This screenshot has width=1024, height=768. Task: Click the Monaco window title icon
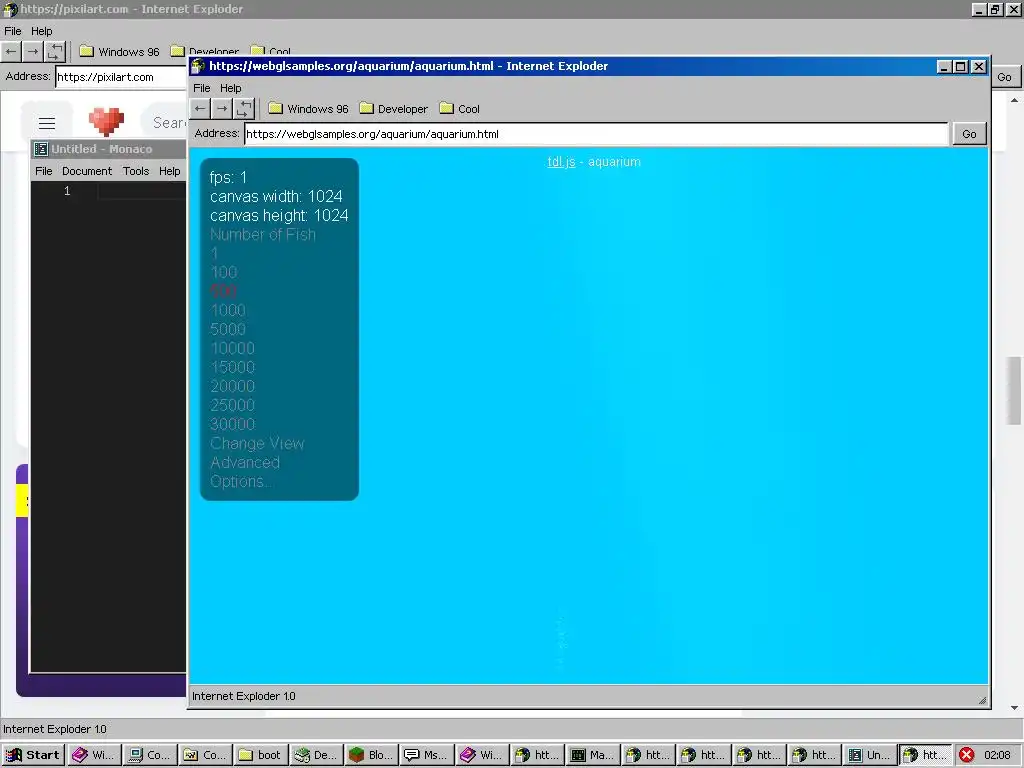click(x=41, y=149)
